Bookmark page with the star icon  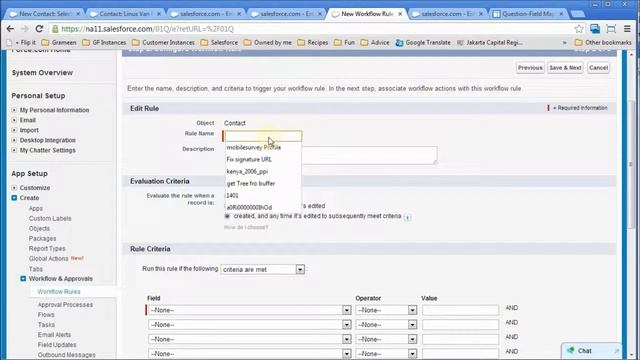coord(579,29)
